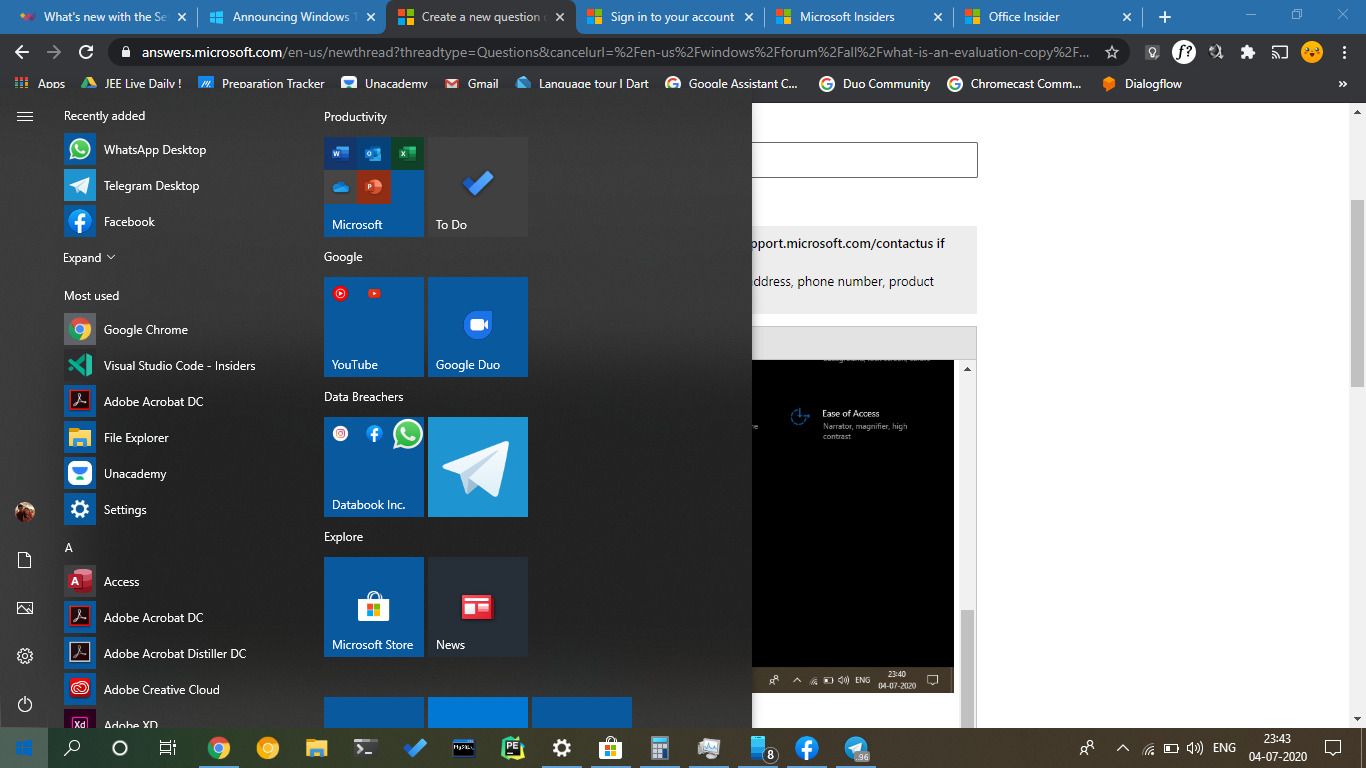Open the Power menu icon in Start sidebar
Screen dimensions: 1366x768
tap(25, 704)
